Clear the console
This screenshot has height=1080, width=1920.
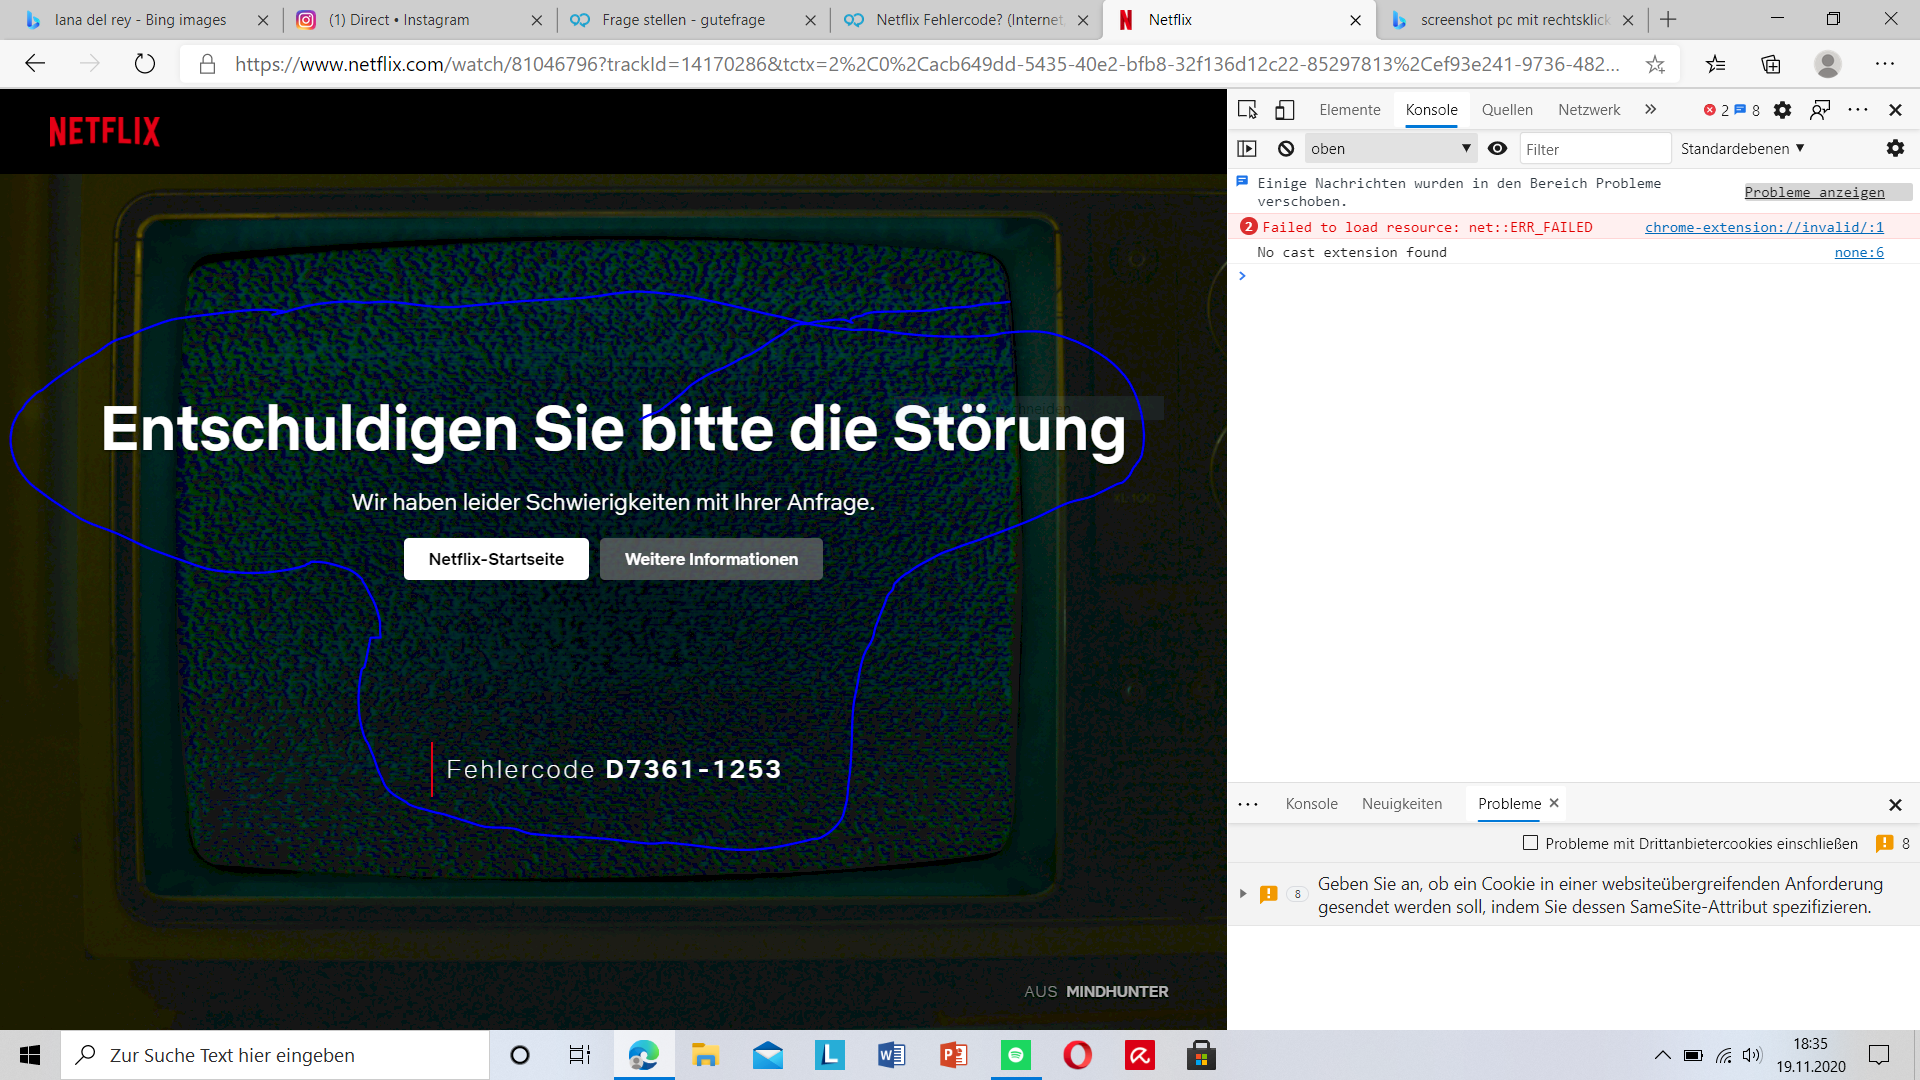click(1286, 148)
